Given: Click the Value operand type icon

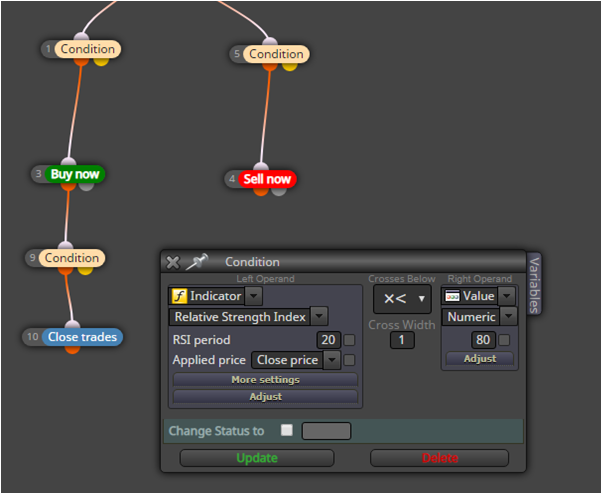Looking at the screenshot, I should (x=452, y=296).
